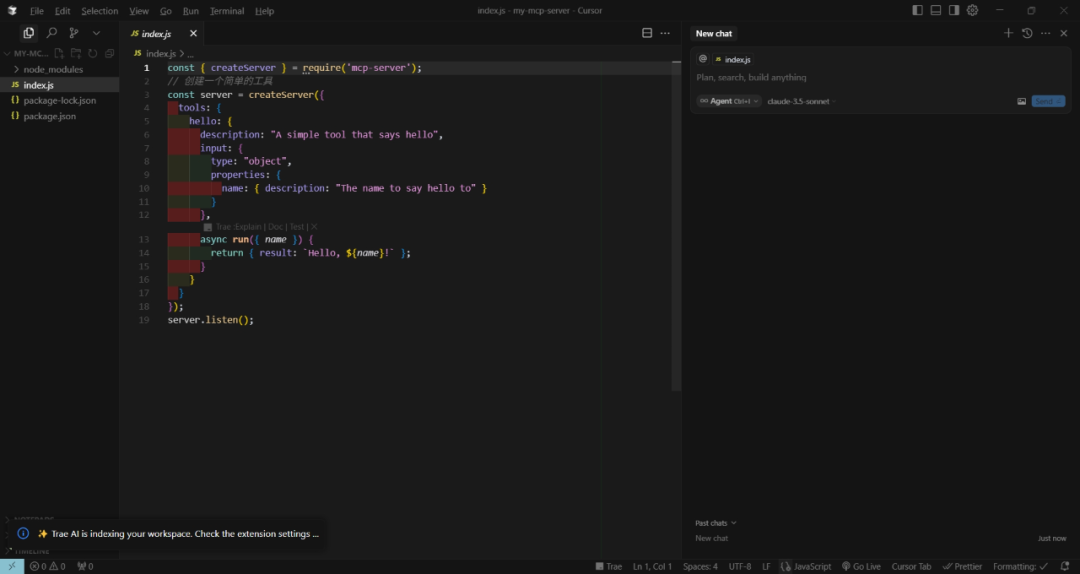Select the index.js editor tab

point(156,33)
